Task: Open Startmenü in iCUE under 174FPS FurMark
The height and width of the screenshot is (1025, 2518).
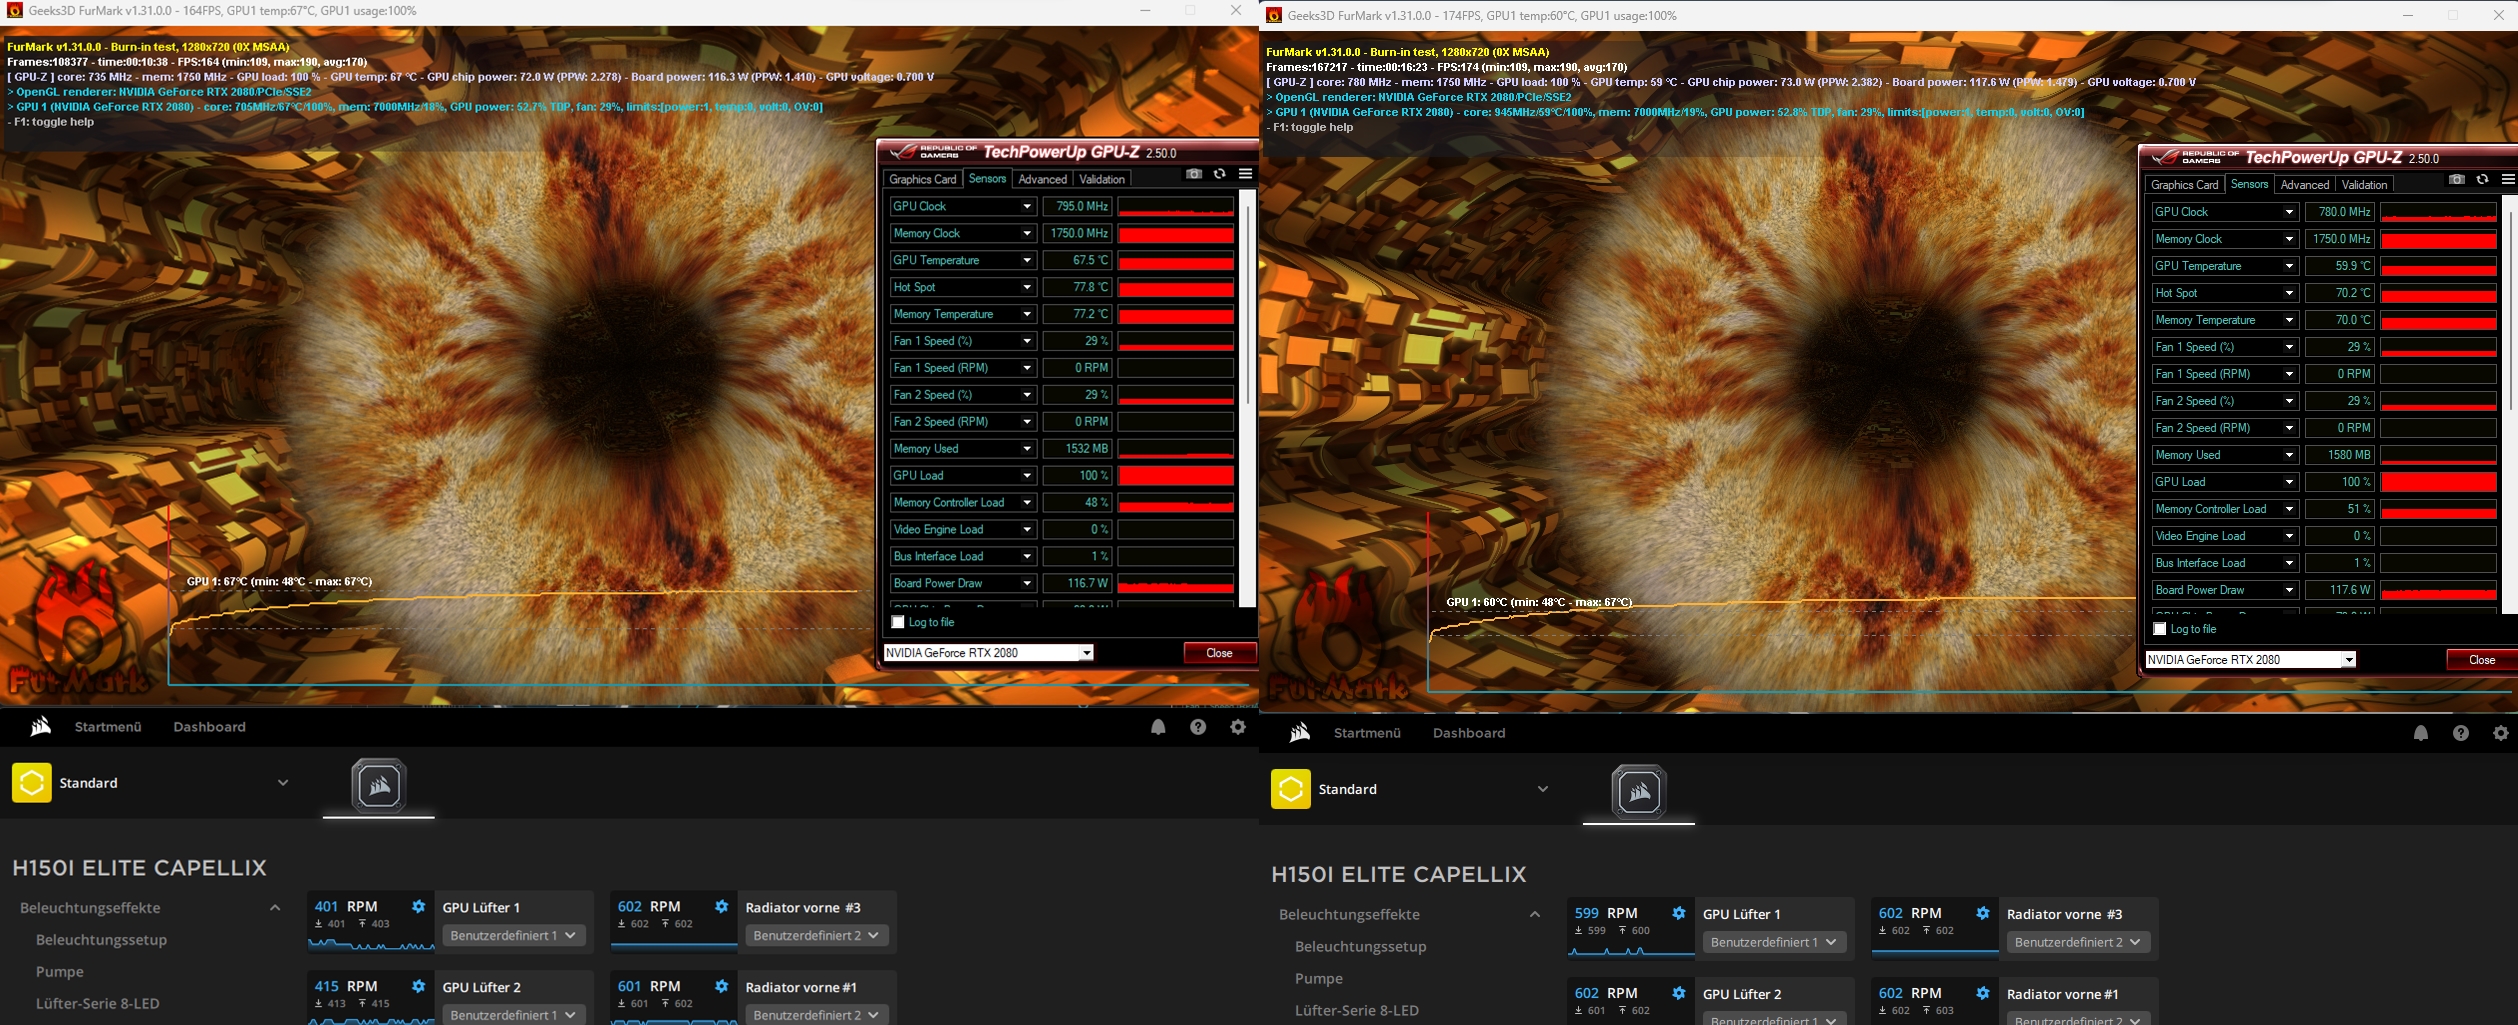Action: click(x=1367, y=733)
